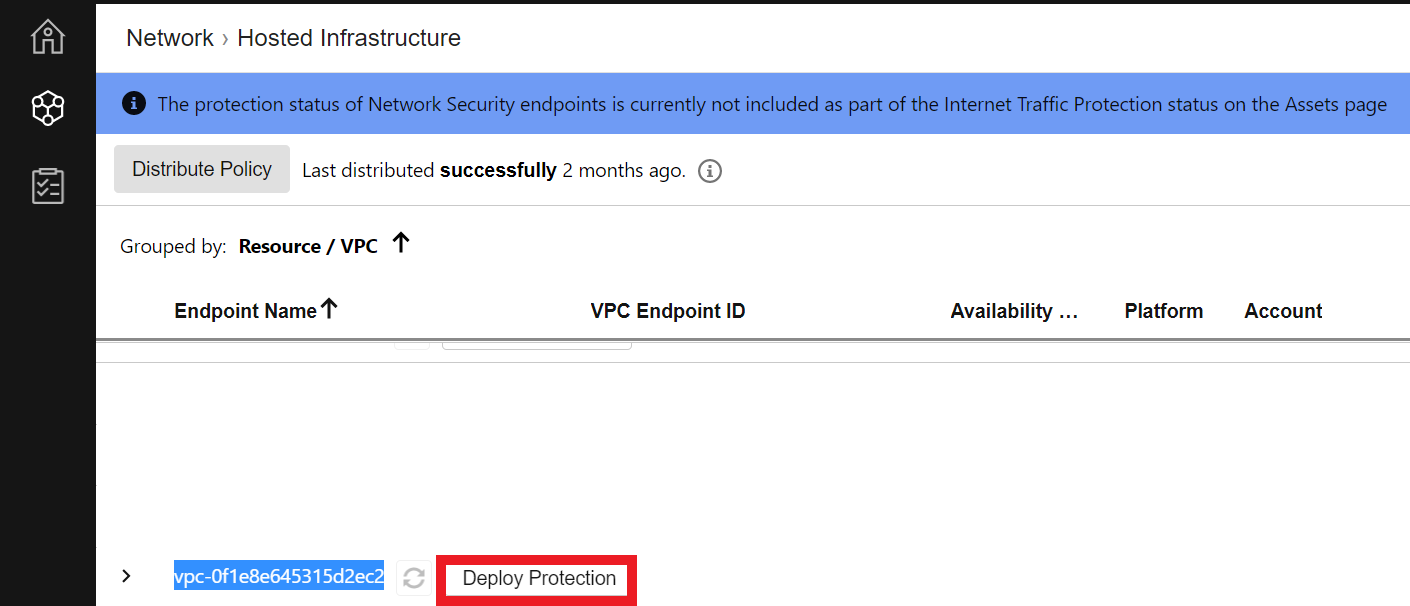Toggle grouping sort arrow after Resource / VPC
This screenshot has height=606, width=1410.
tap(401, 243)
